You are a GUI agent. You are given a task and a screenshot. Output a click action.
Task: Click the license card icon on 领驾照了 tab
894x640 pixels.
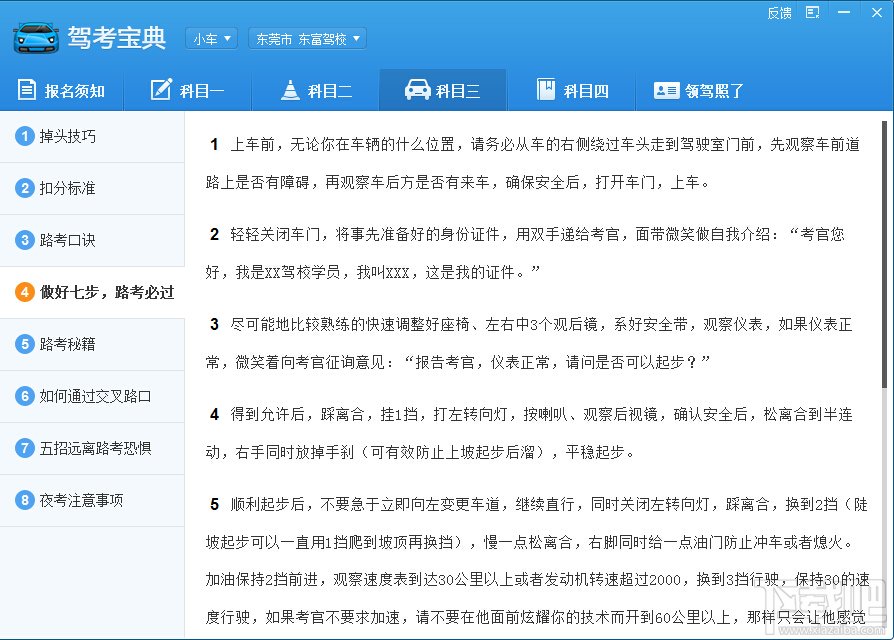click(667, 90)
